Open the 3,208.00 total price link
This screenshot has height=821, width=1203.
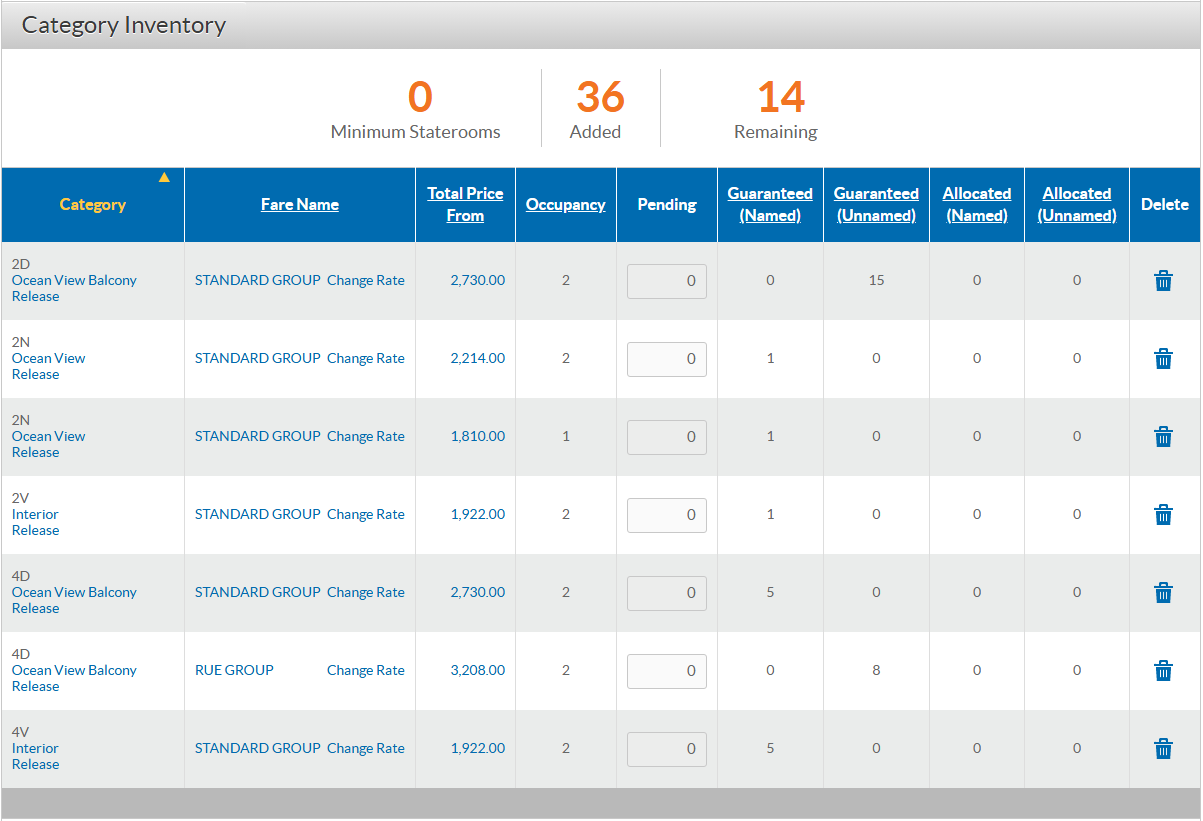tap(478, 671)
